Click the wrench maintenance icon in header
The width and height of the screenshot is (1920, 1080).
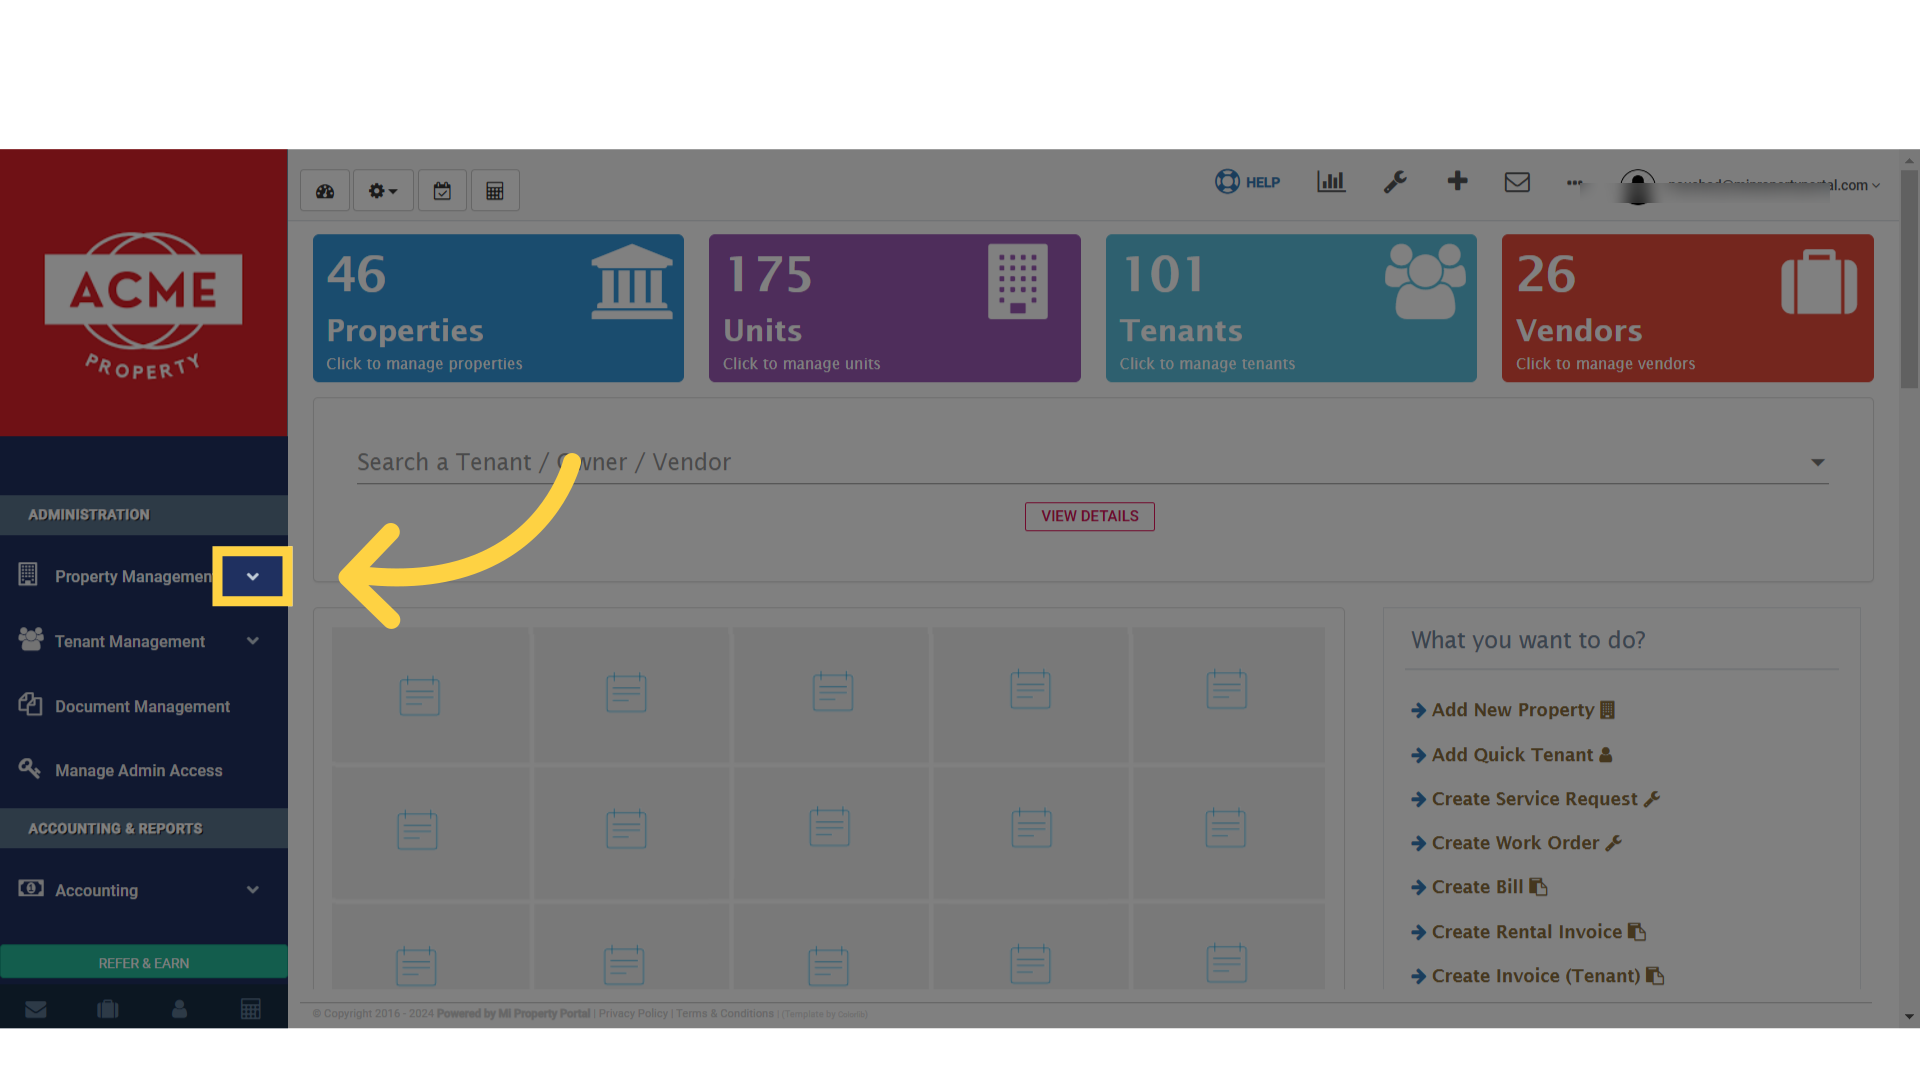click(1395, 182)
